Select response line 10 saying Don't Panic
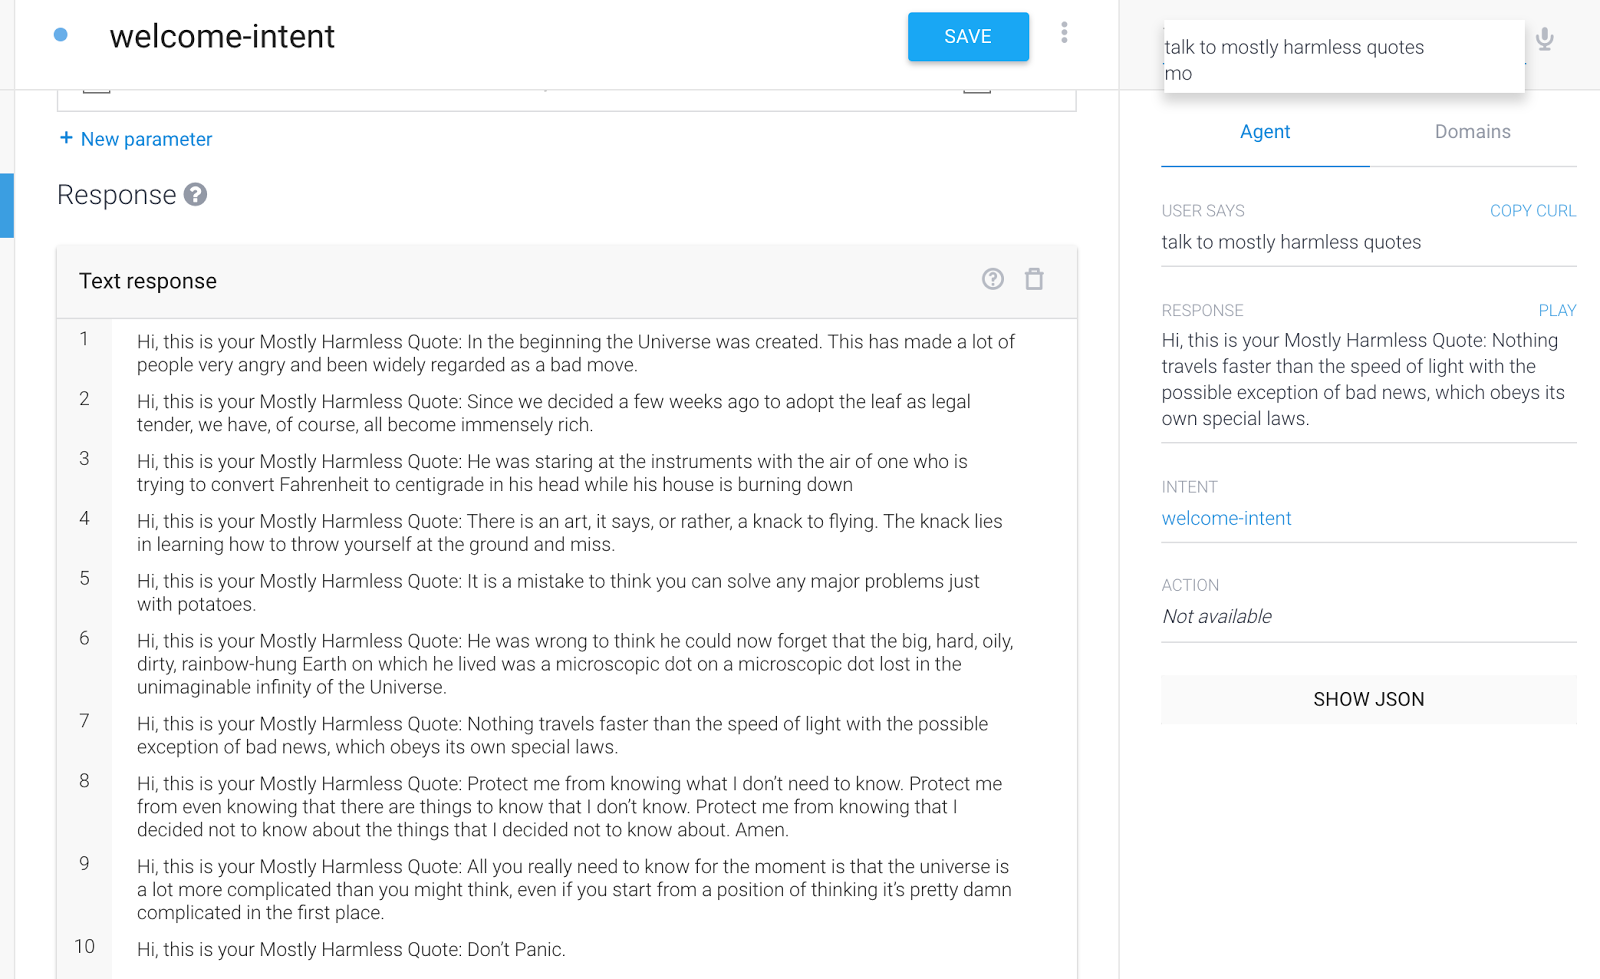1600x979 pixels. point(351,949)
